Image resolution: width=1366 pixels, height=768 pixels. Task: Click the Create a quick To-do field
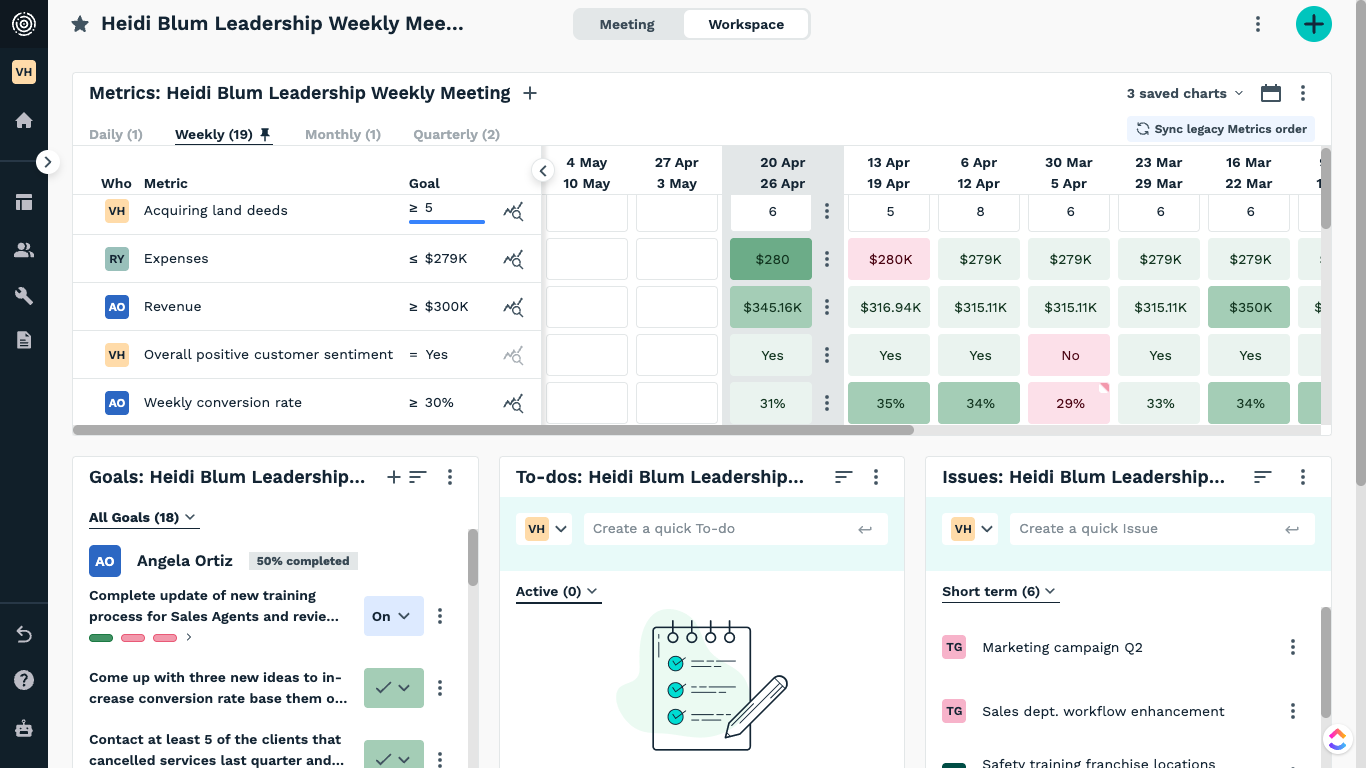[734, 529]
